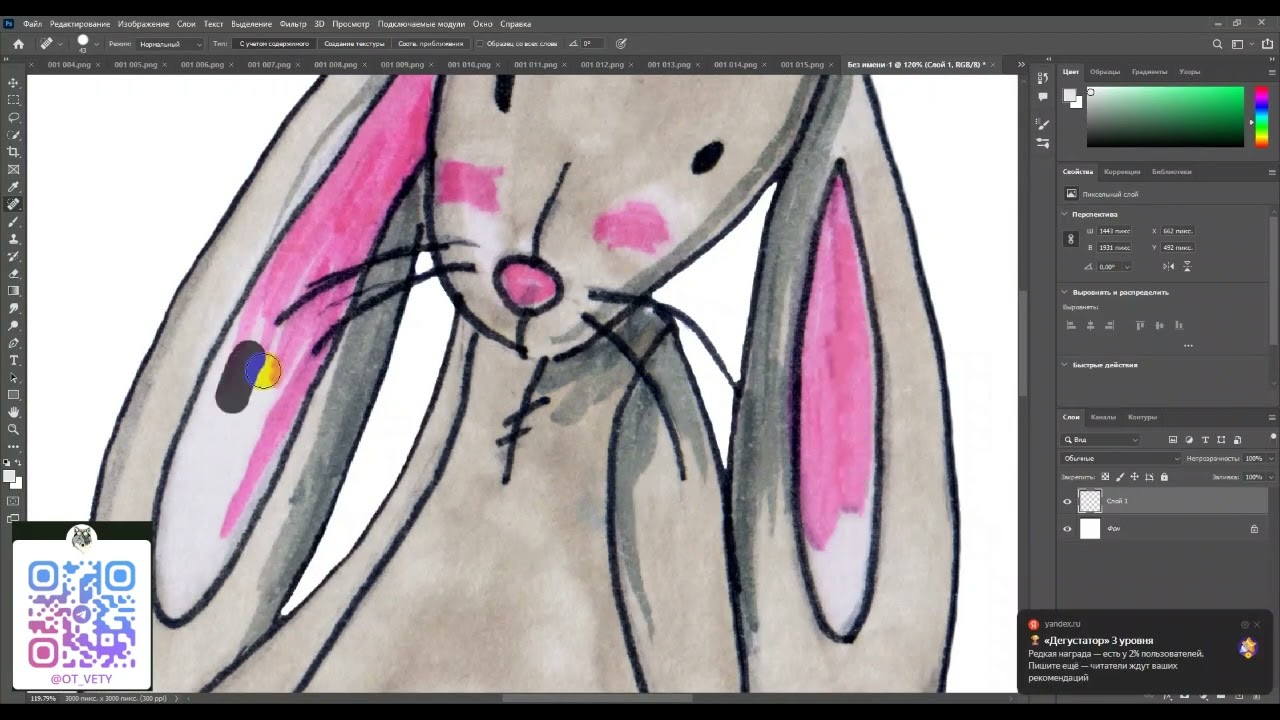Screen dimensions: 1280x720
Task: Open the 'Фильтр' menu
Action: click(293, 24)
